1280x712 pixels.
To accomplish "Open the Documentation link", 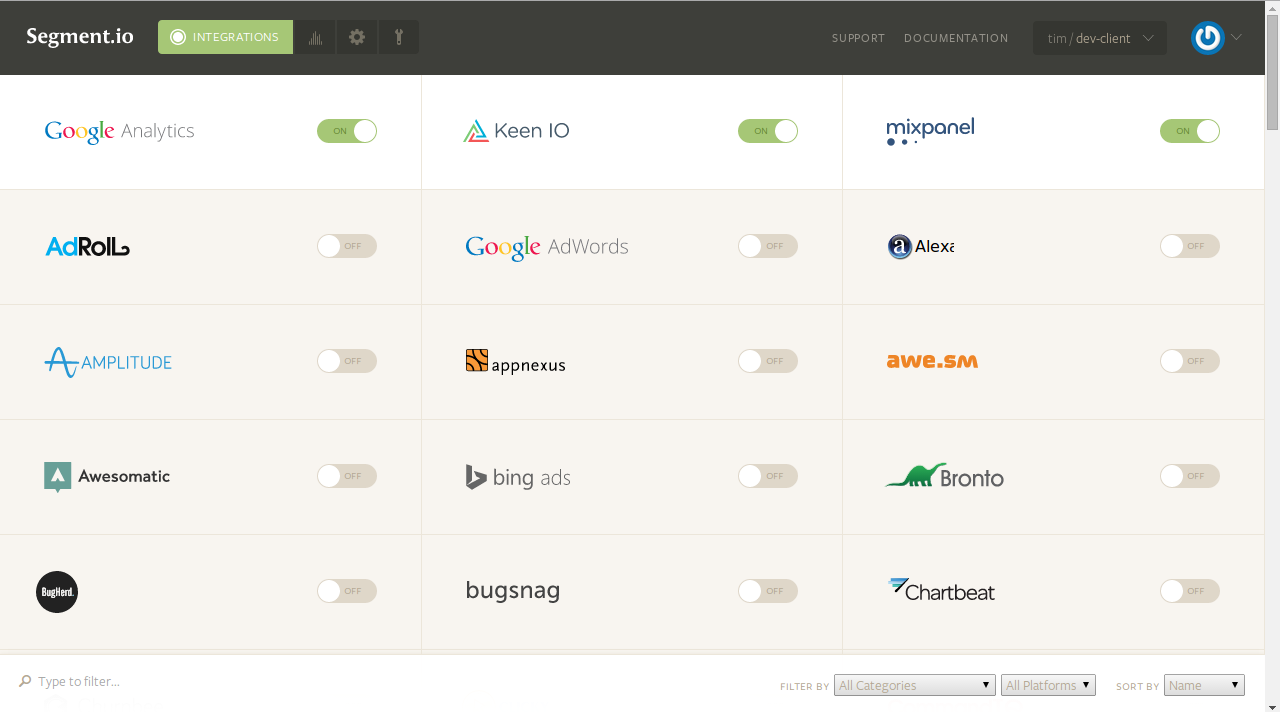I will (956, 38).
